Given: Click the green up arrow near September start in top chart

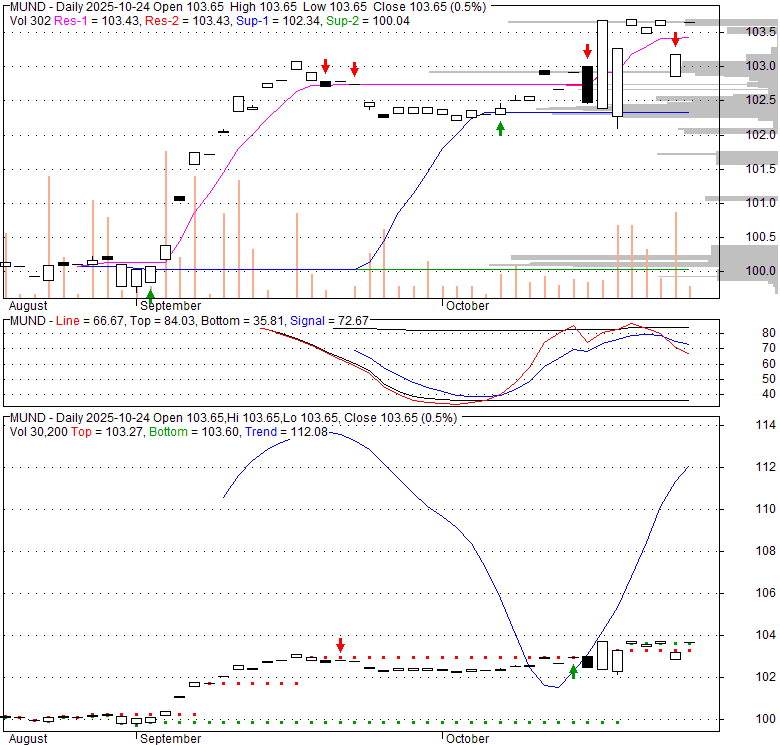Looking at the screenshot, I should pyautogui.click(x=150, y=295).
